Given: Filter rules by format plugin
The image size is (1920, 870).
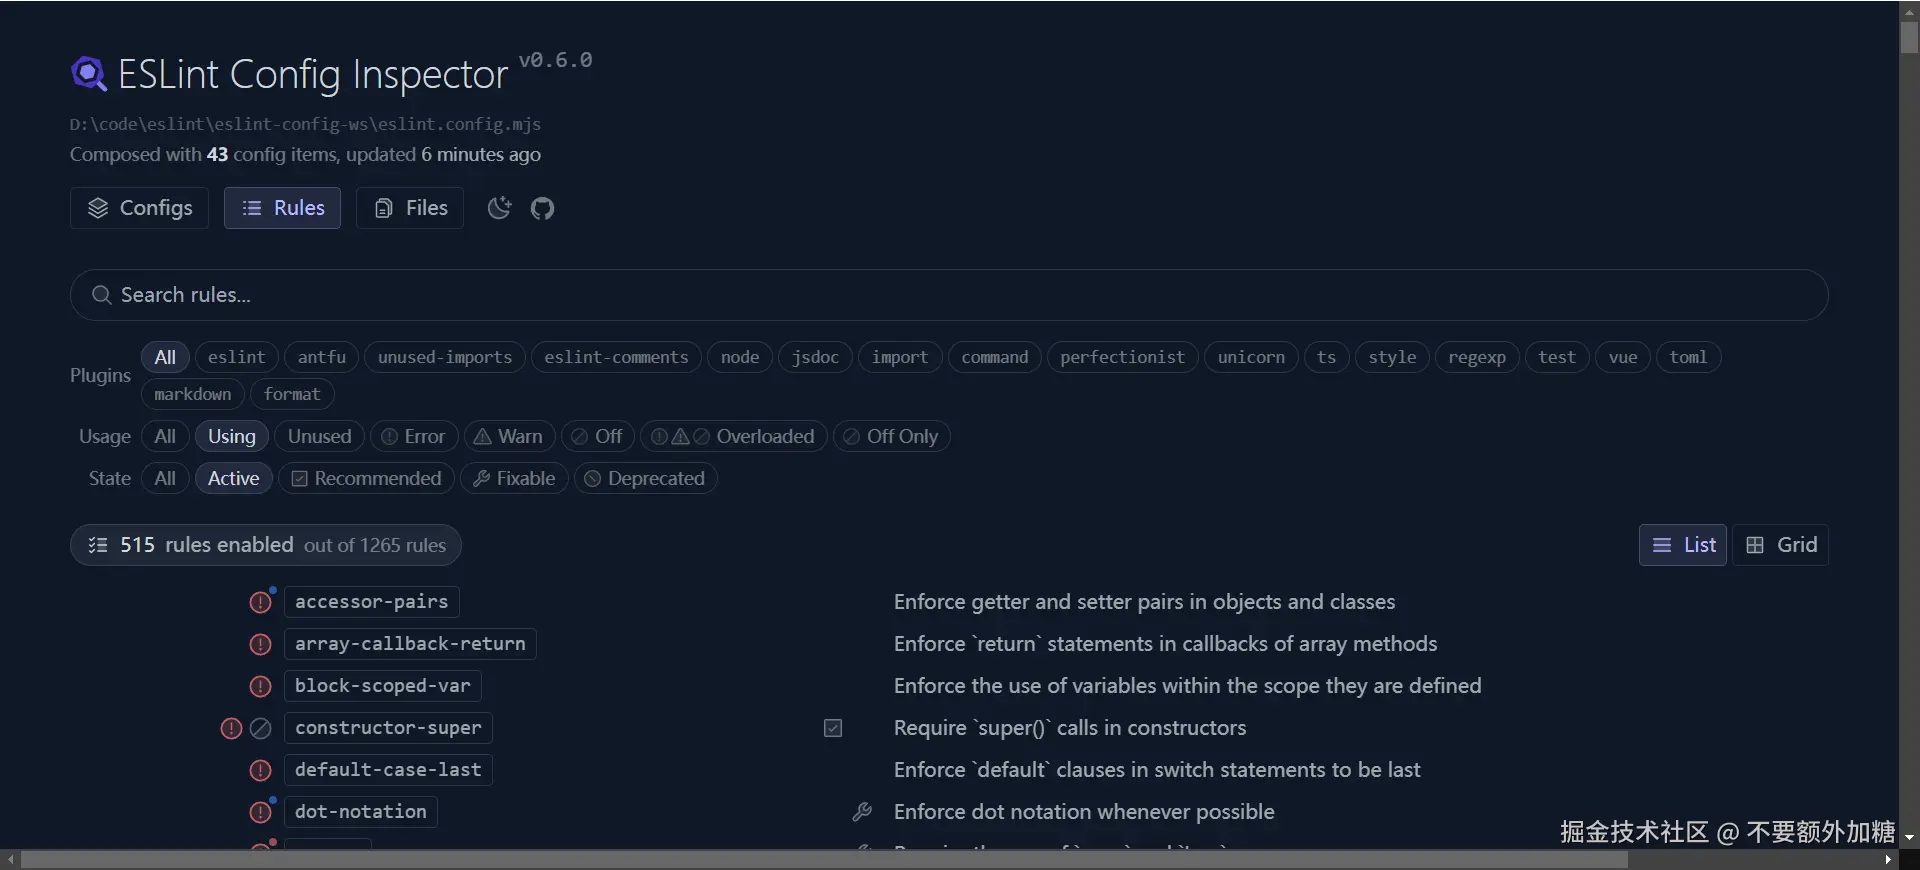Looking at the screenshot, I should 292,394.
